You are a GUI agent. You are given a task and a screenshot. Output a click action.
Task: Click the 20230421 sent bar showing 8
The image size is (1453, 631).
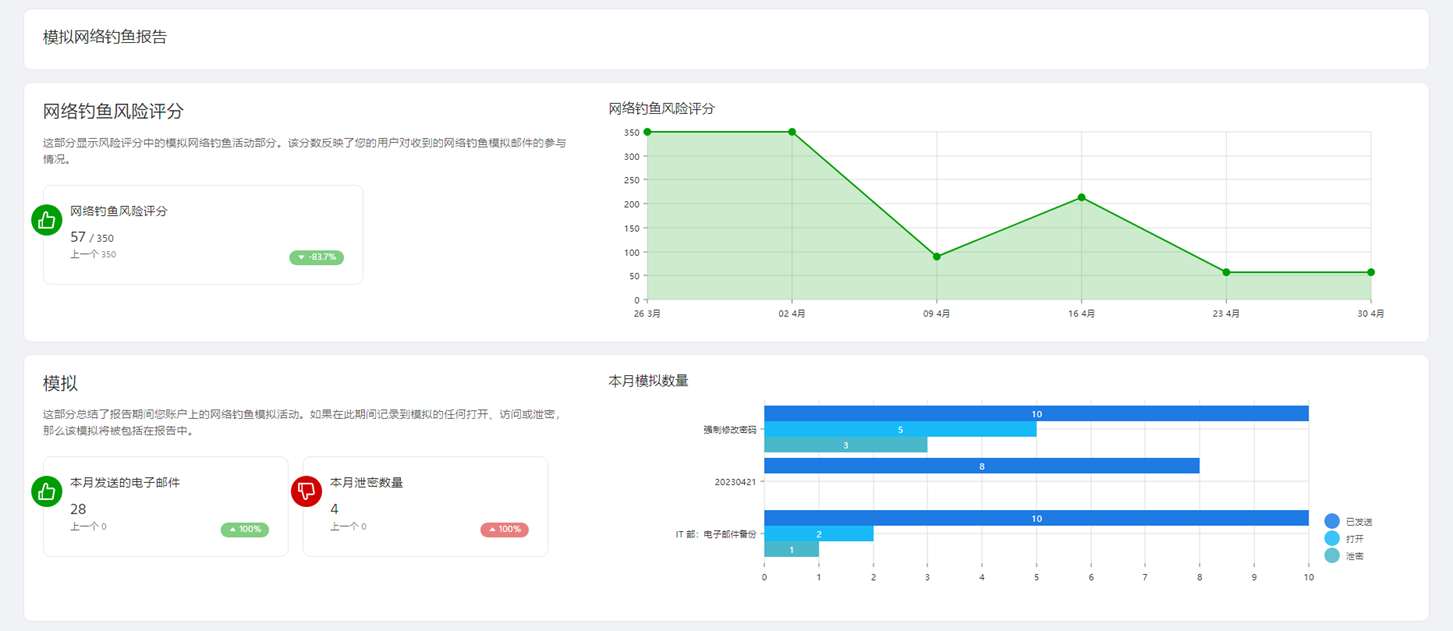[981, 466]
